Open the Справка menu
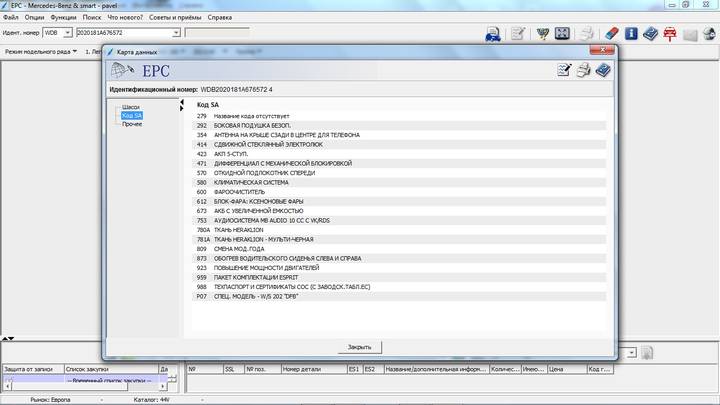720x405 pixels. click(219, 17)
